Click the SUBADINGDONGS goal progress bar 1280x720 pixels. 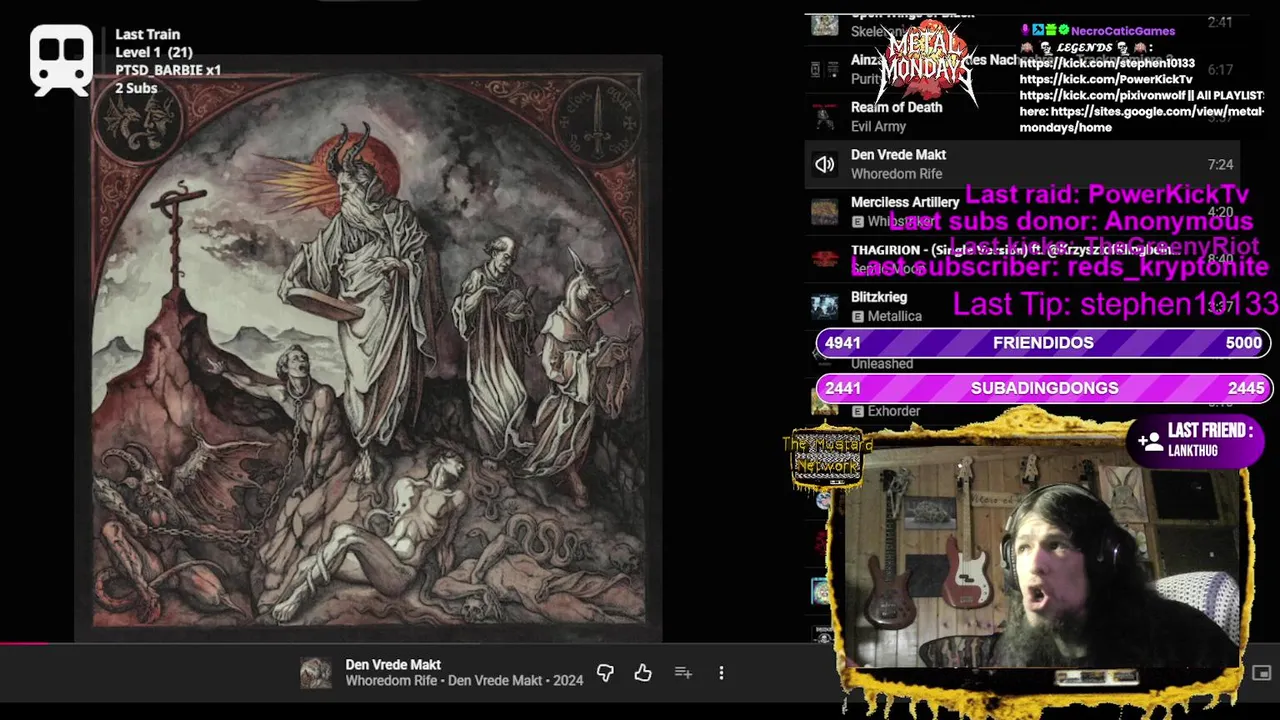tap(1043, 388)
